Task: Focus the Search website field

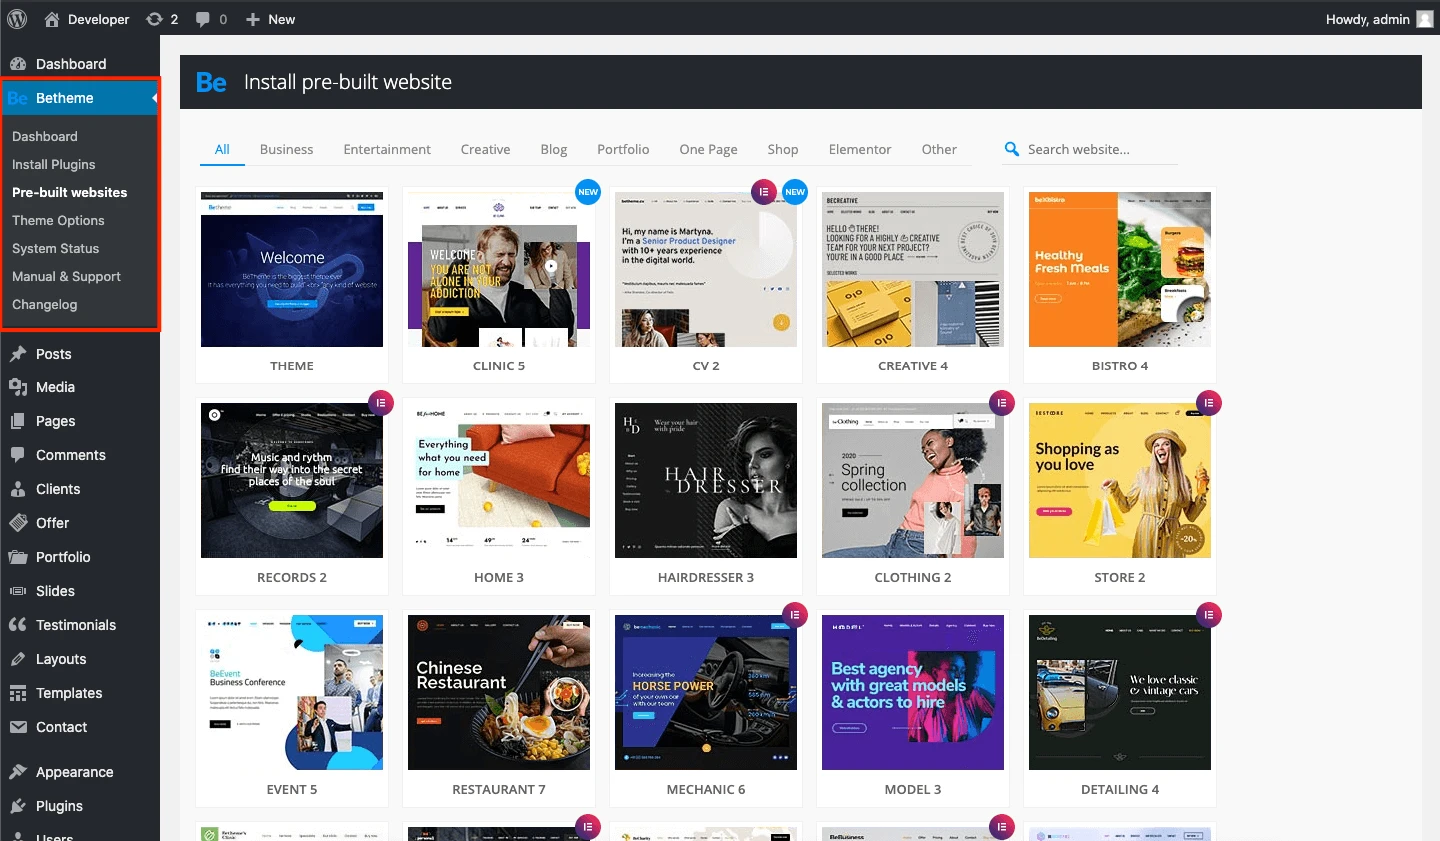Action: pyautogui.click(x=1100, y=149)
